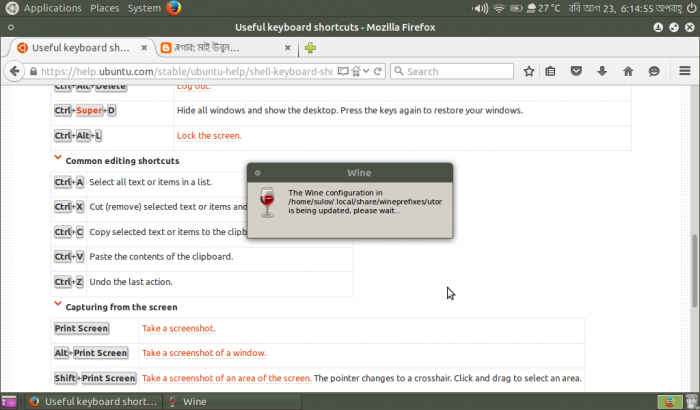
Task: Open the volume speaker indicator
Action: pos(480,8)
